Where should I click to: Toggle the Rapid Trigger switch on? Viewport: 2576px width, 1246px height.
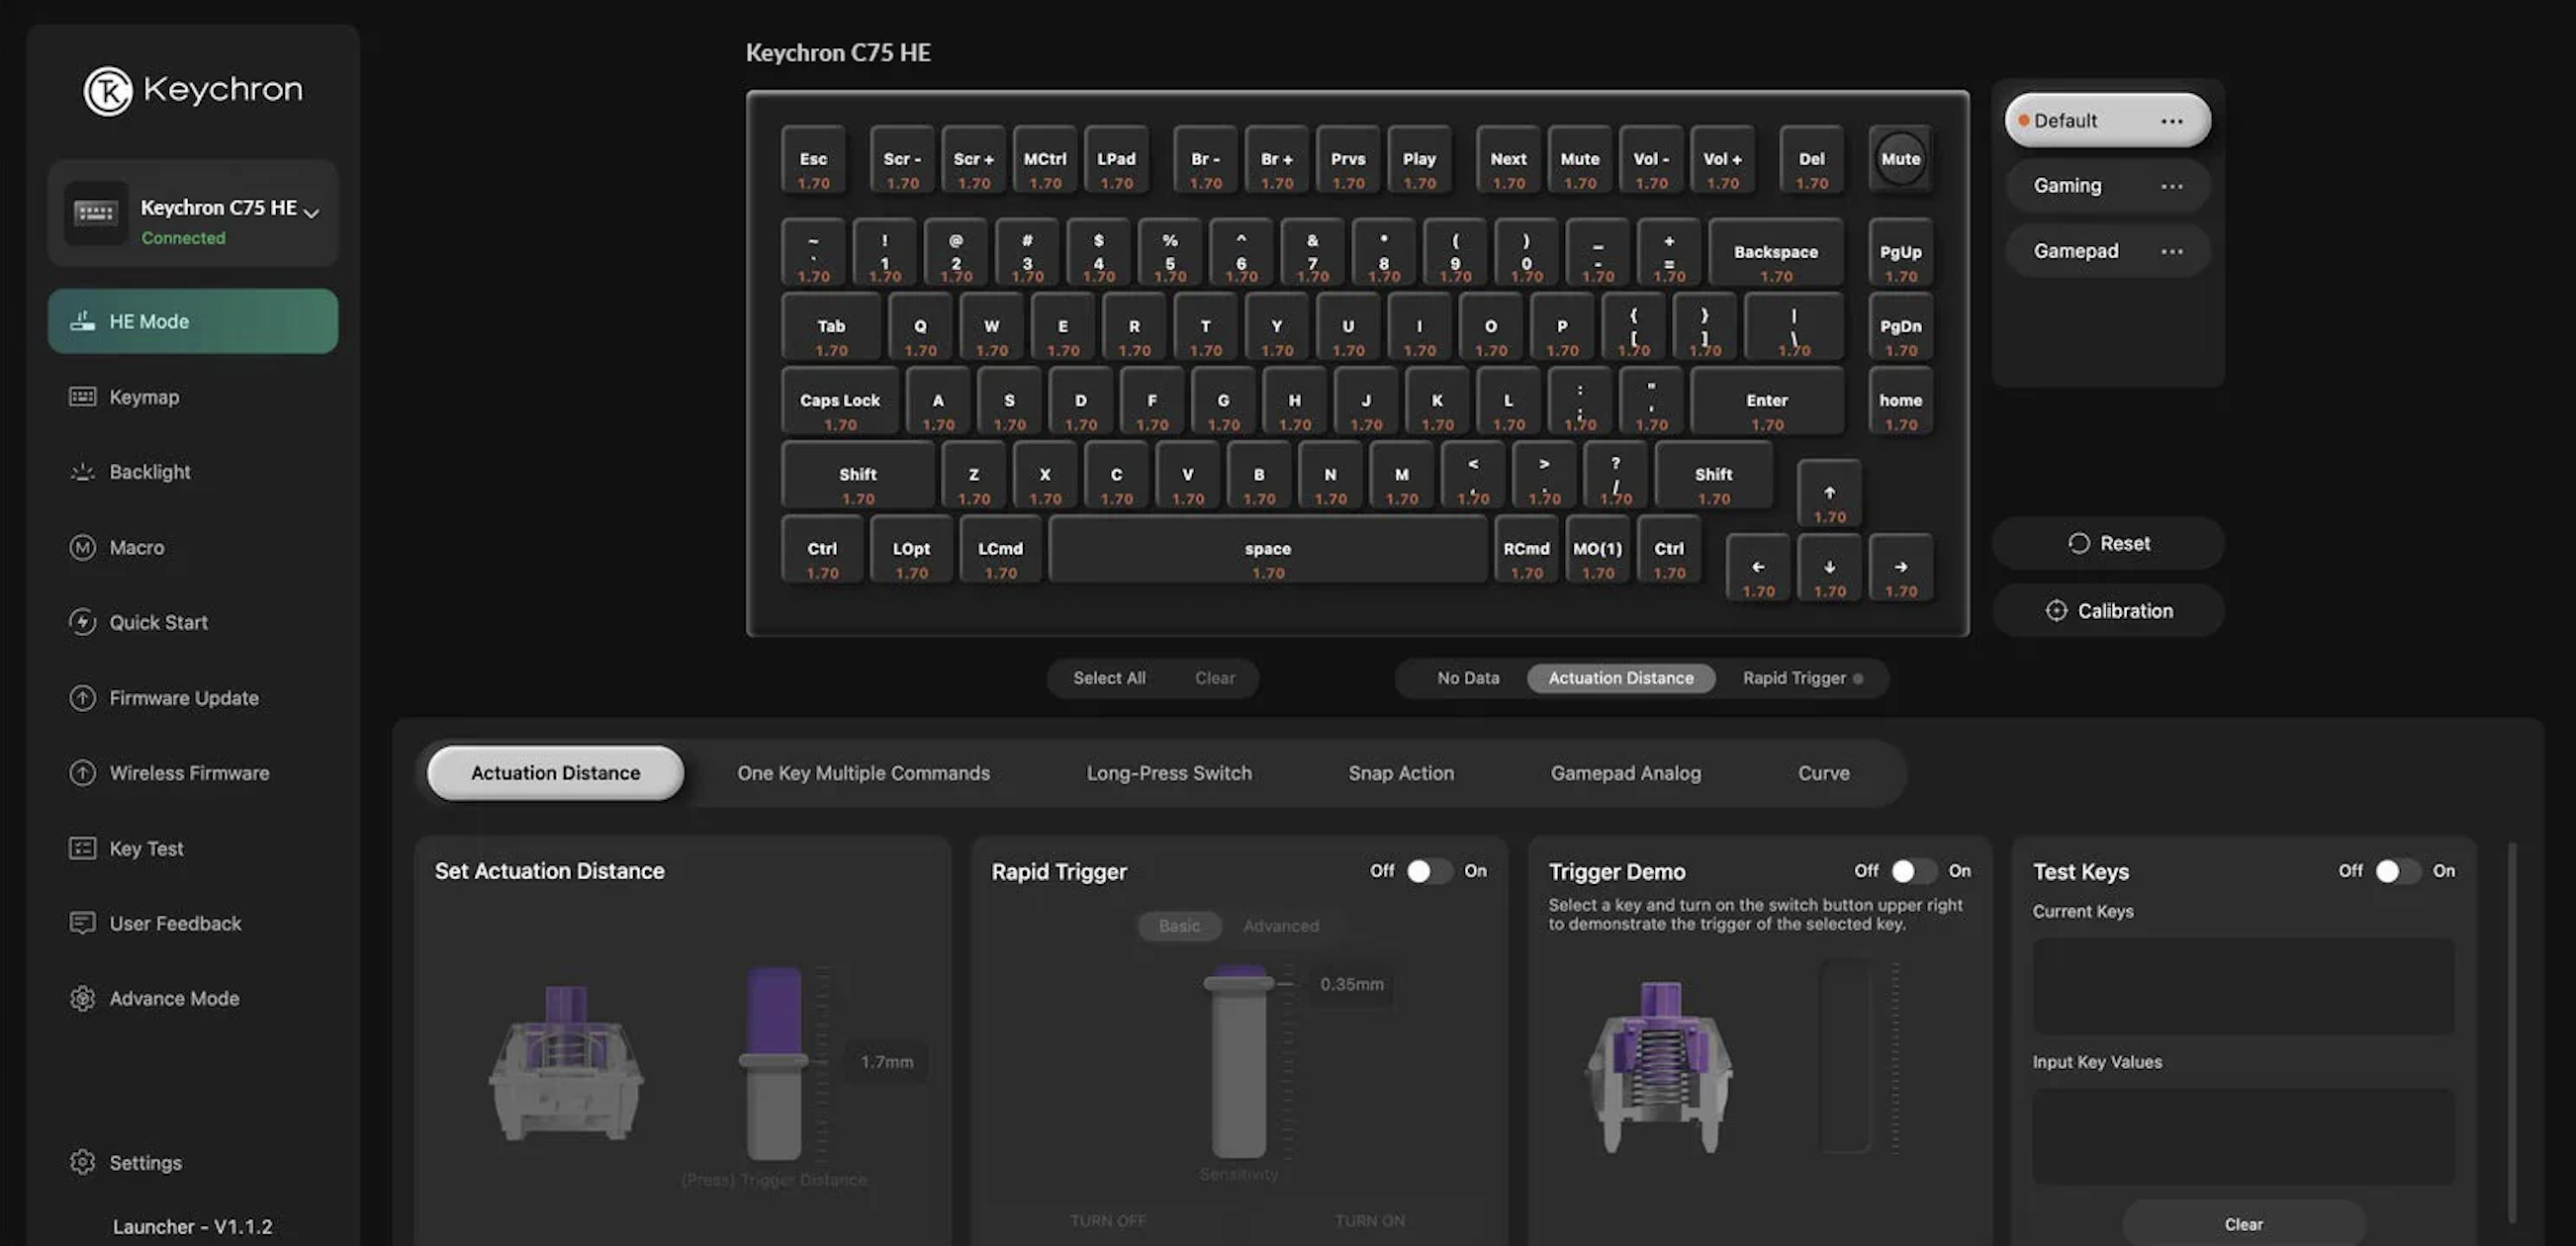point(1428,871)
